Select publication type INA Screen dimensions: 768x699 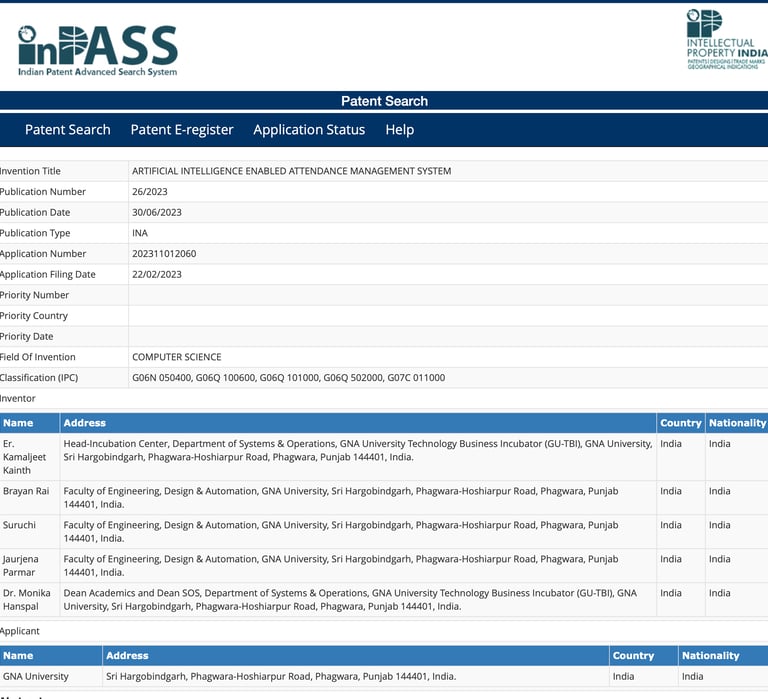click(140, 233)
